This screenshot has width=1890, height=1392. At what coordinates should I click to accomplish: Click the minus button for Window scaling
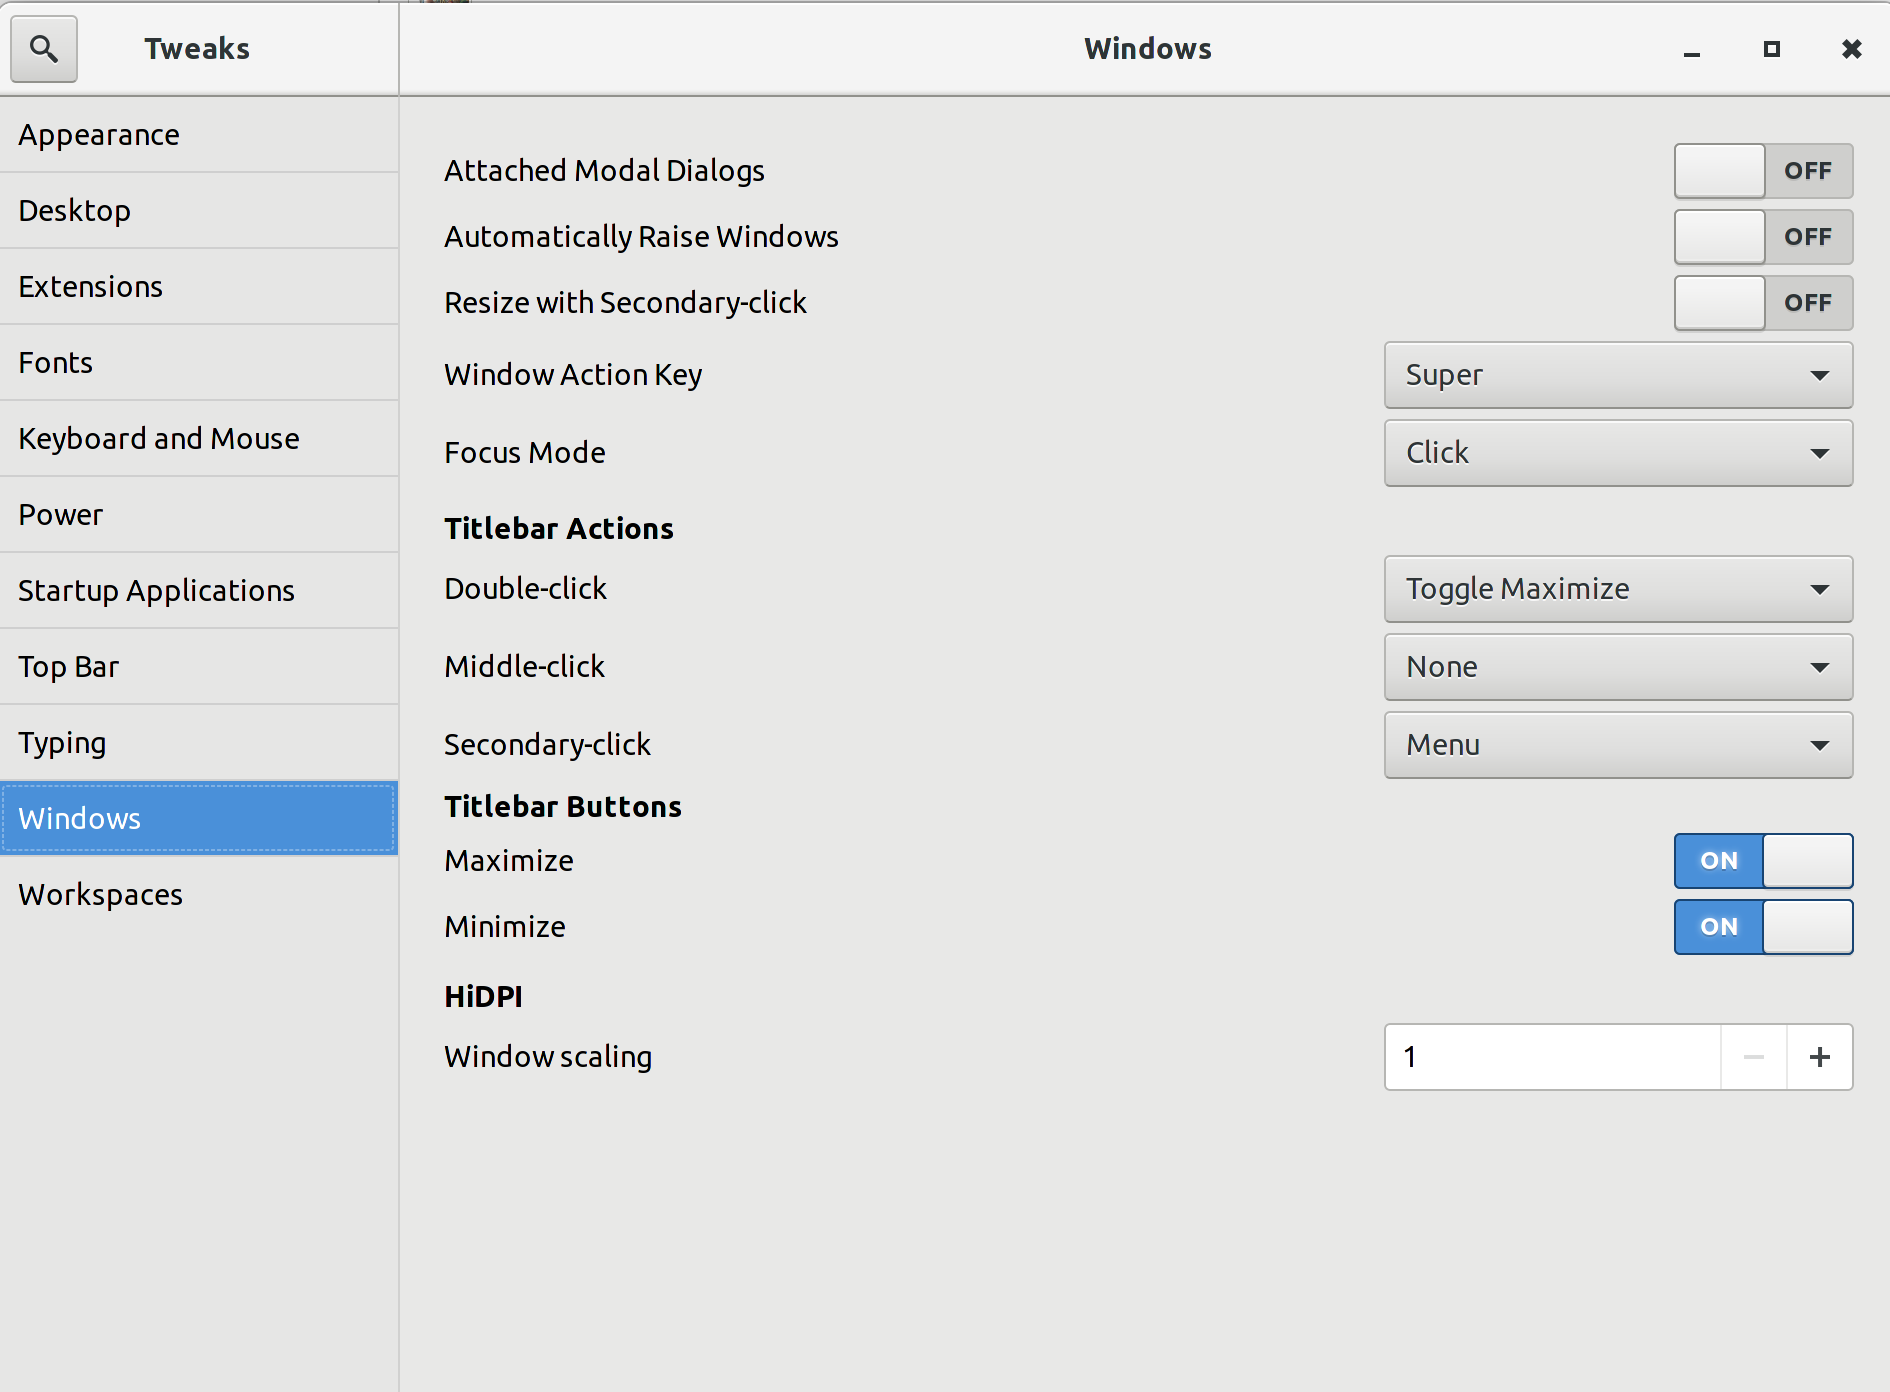point(1753,1057)
